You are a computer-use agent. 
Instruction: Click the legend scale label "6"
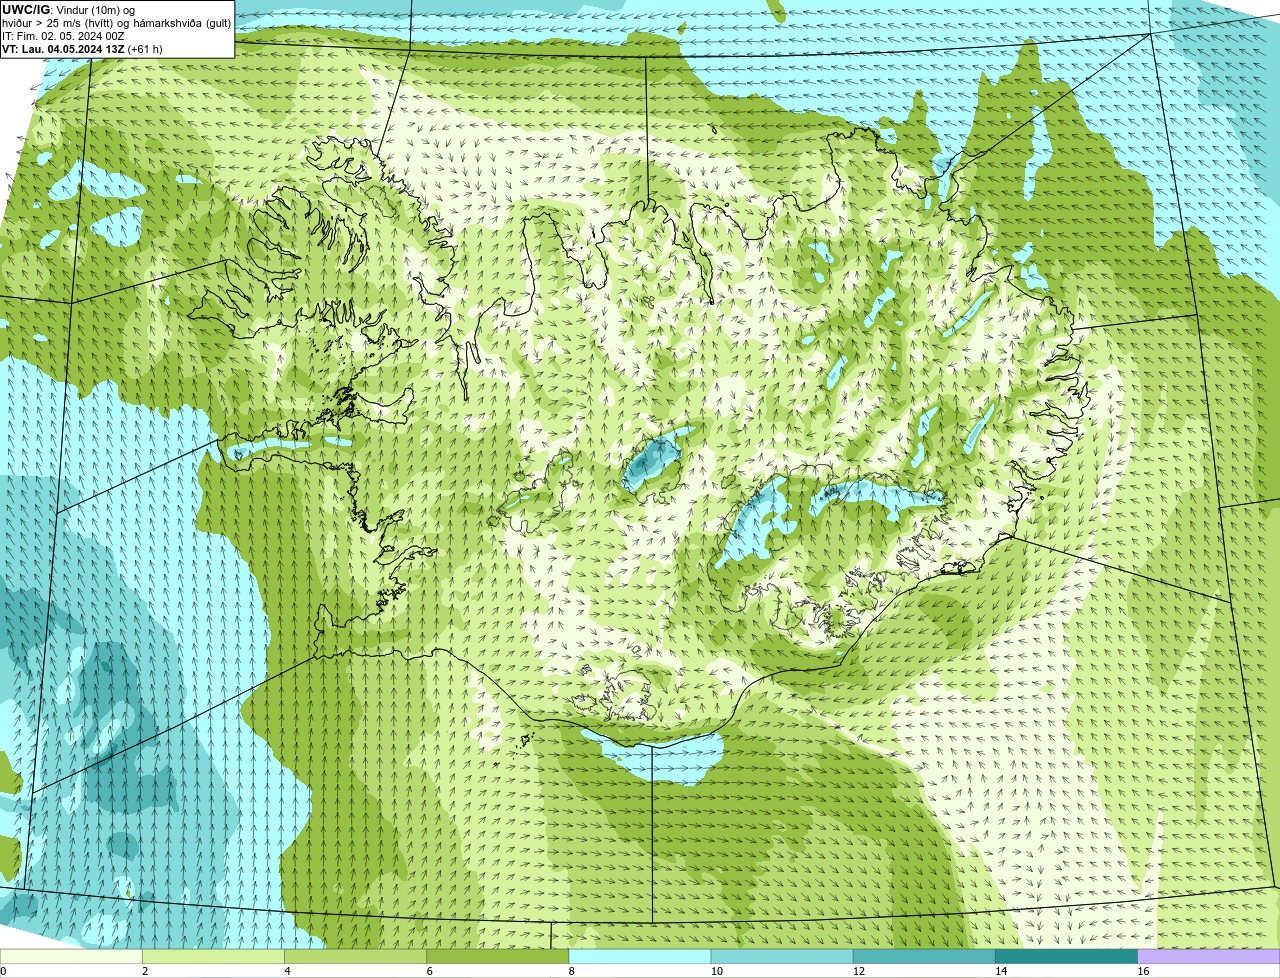(429, 971)
